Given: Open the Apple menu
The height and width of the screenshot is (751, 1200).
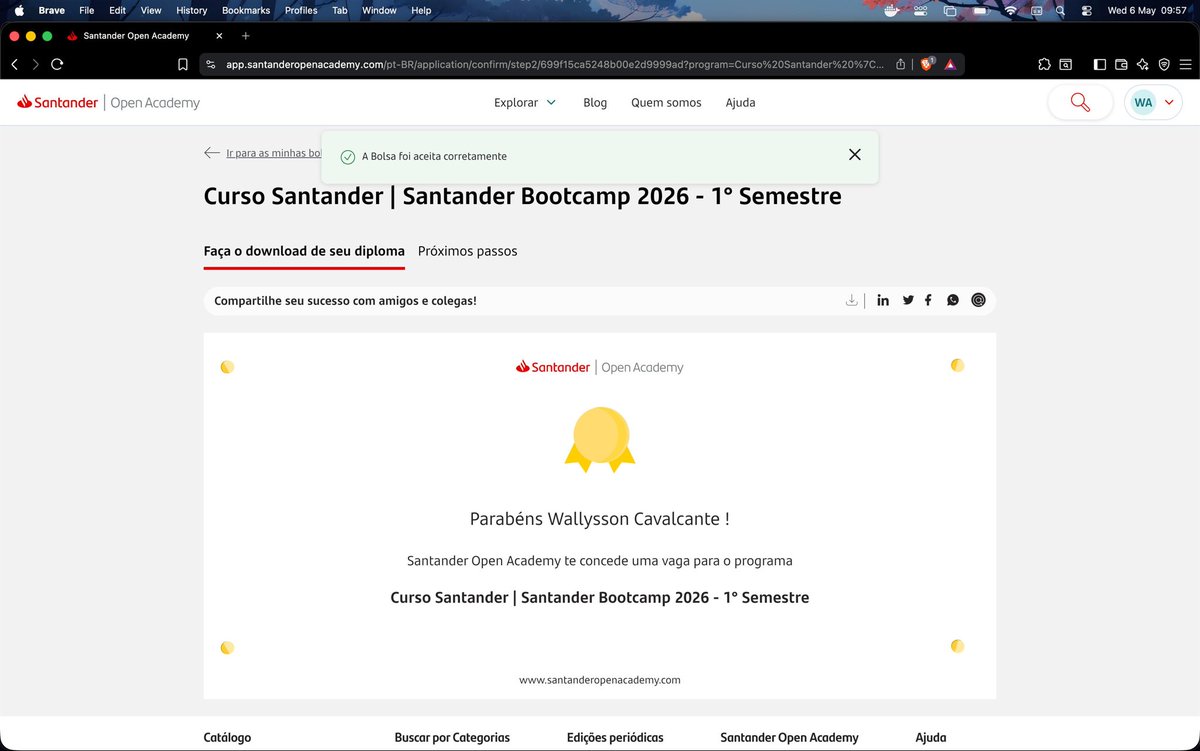Looking at the screenshot, I should 19,10.
